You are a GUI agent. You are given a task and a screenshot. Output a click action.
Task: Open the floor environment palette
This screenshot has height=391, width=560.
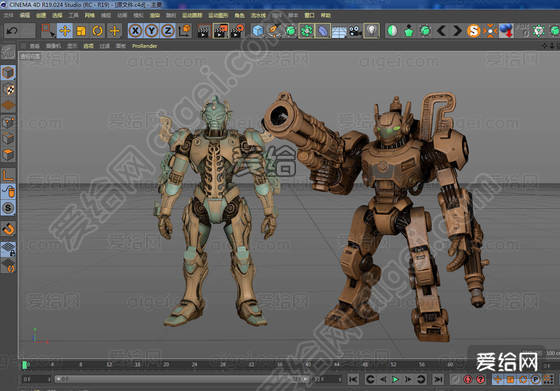339,31
